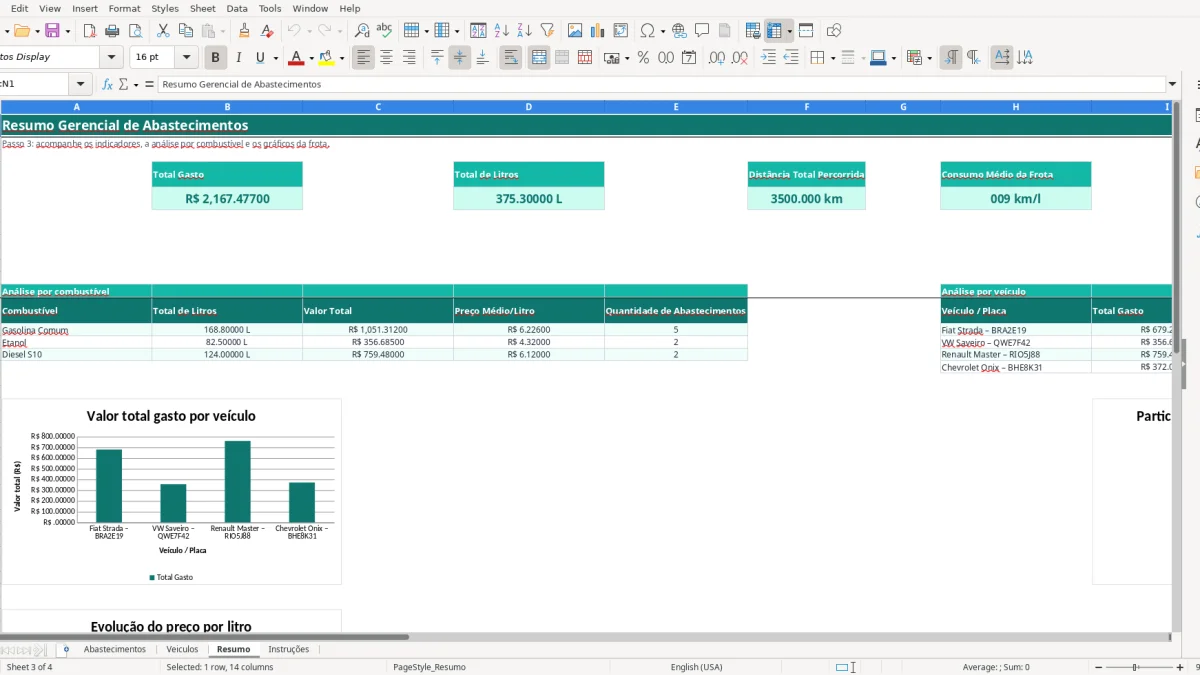Save the document using the Save icon
This screenshot has width=1200, height=675.
click(x=52, y=31)
